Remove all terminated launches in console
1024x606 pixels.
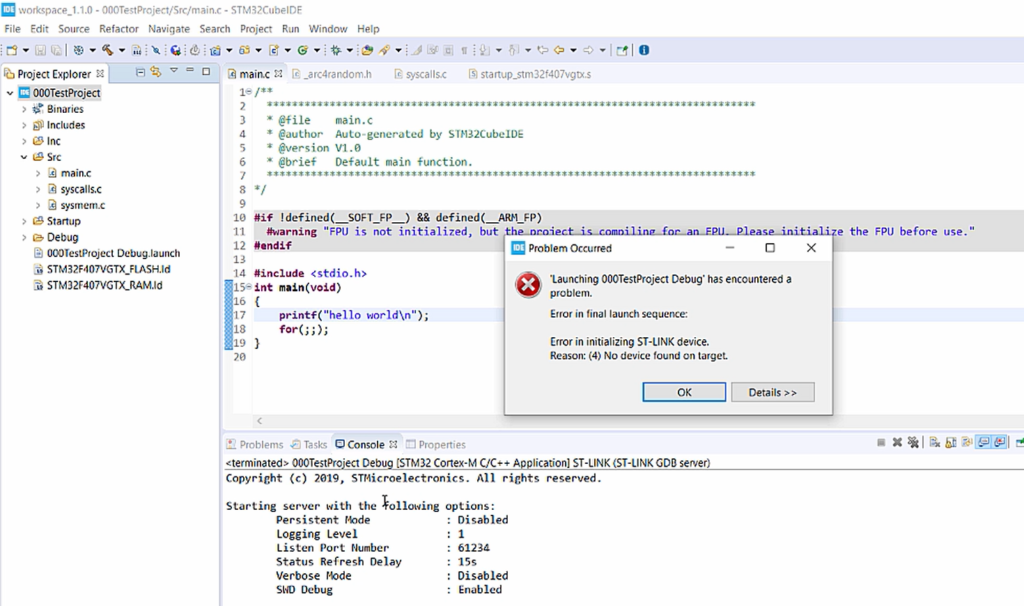pyautogui.click(x=913, y=443)
